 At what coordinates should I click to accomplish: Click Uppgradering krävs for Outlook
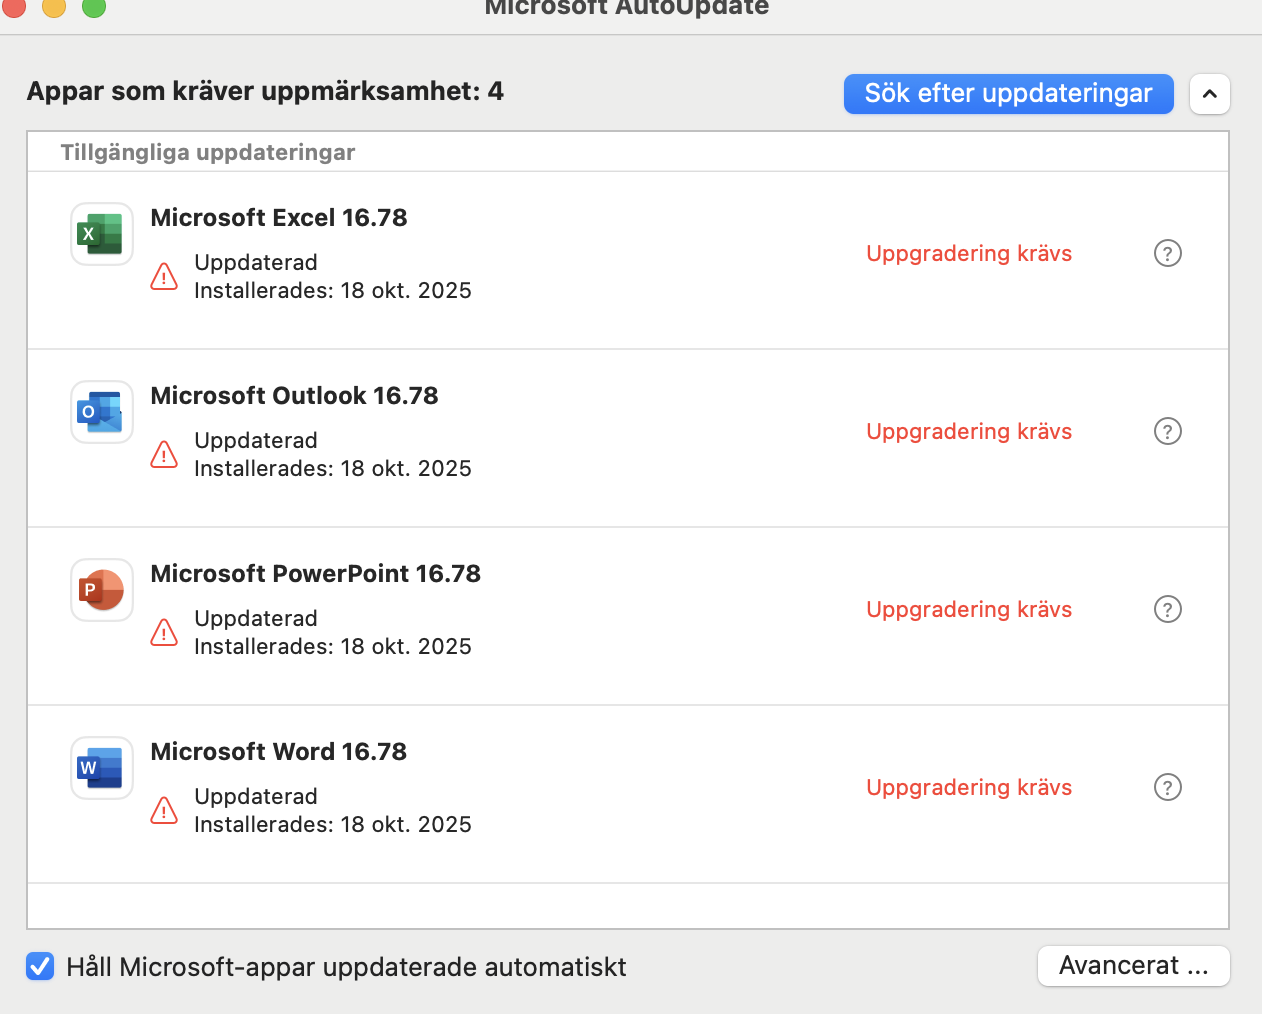click(969, 432)
